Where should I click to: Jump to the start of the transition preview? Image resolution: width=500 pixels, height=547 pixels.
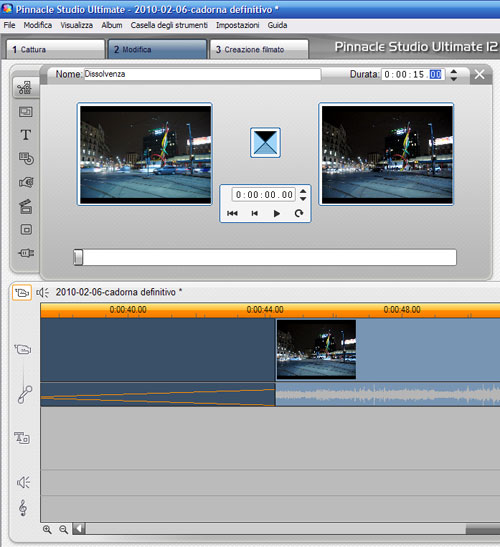point(232,213)
